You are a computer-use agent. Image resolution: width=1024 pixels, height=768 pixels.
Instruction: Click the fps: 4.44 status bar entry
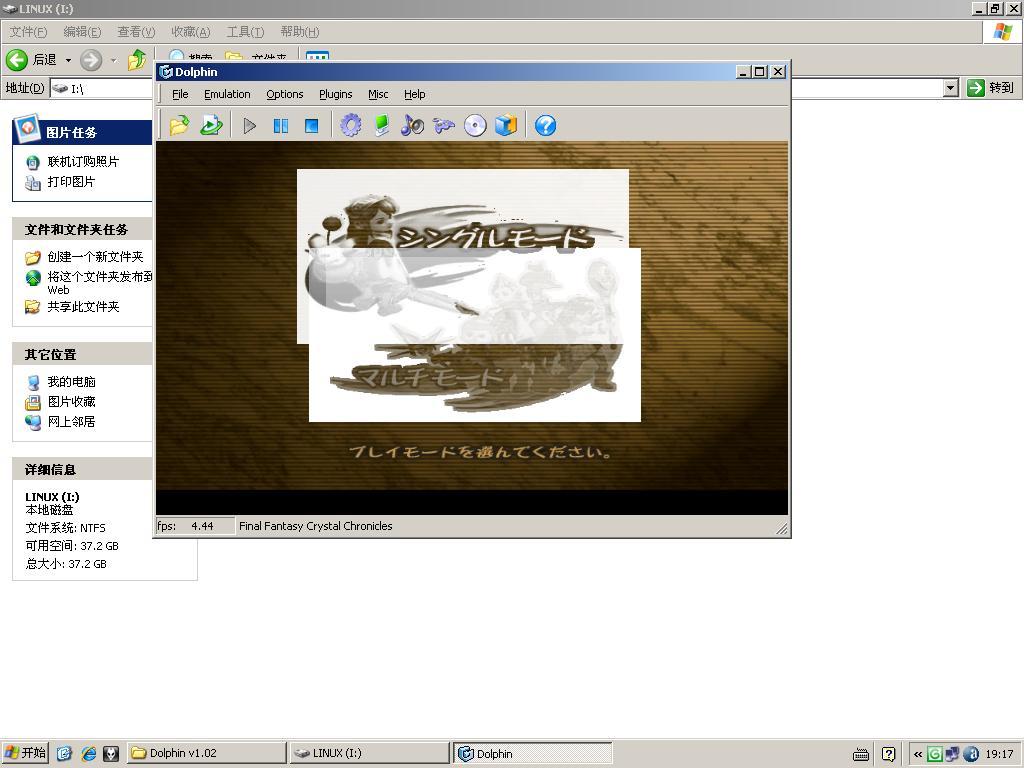click(x=193, y=526)
